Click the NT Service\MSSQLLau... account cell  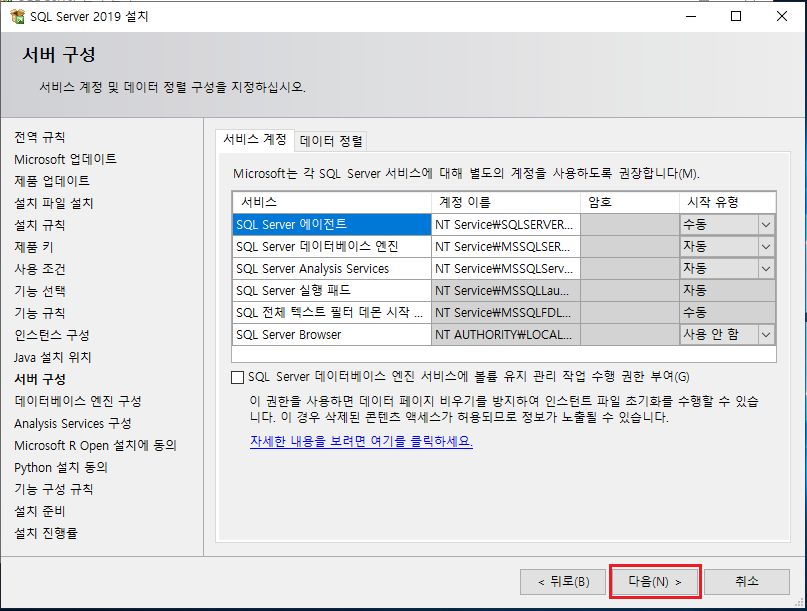click(506, 291)
